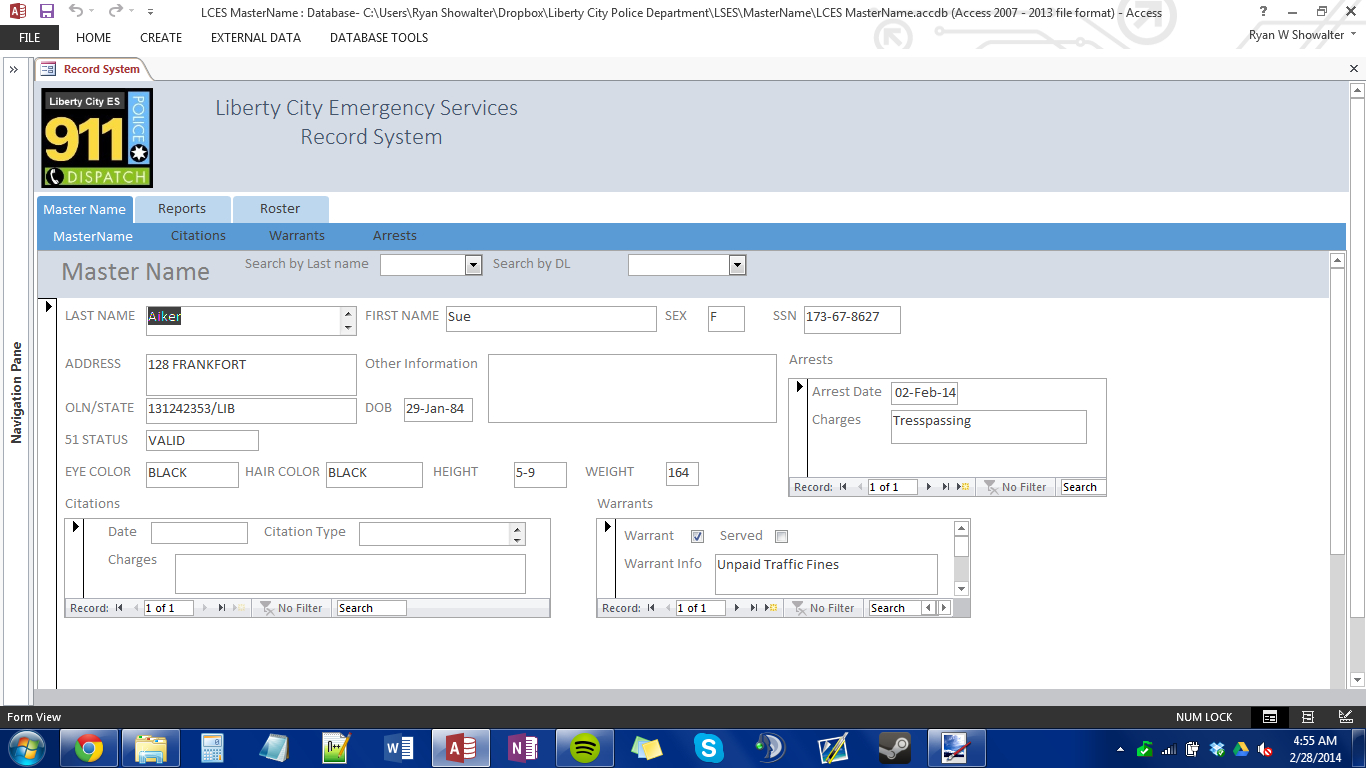Expand the Search by Last name dropdown

pos(473,265)
